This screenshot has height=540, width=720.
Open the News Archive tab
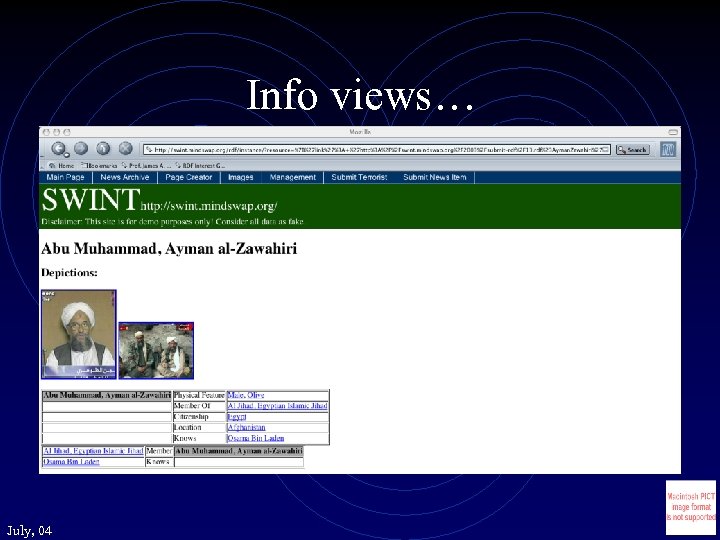click(125, 177)
